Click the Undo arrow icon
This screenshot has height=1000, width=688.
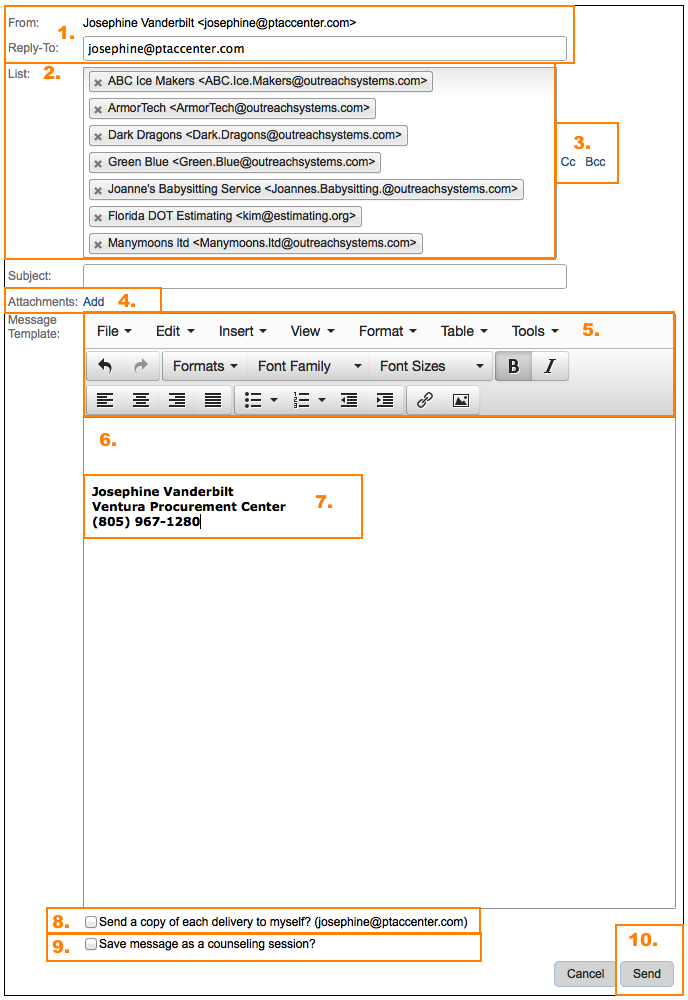coord(105,366)
